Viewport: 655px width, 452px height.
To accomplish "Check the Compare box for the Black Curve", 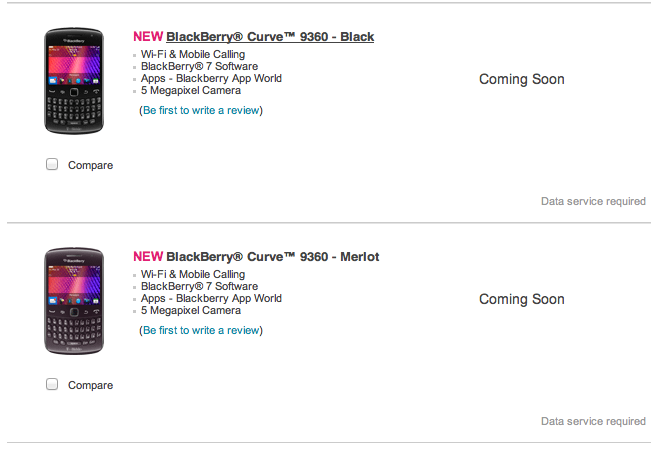I will 52,165.
